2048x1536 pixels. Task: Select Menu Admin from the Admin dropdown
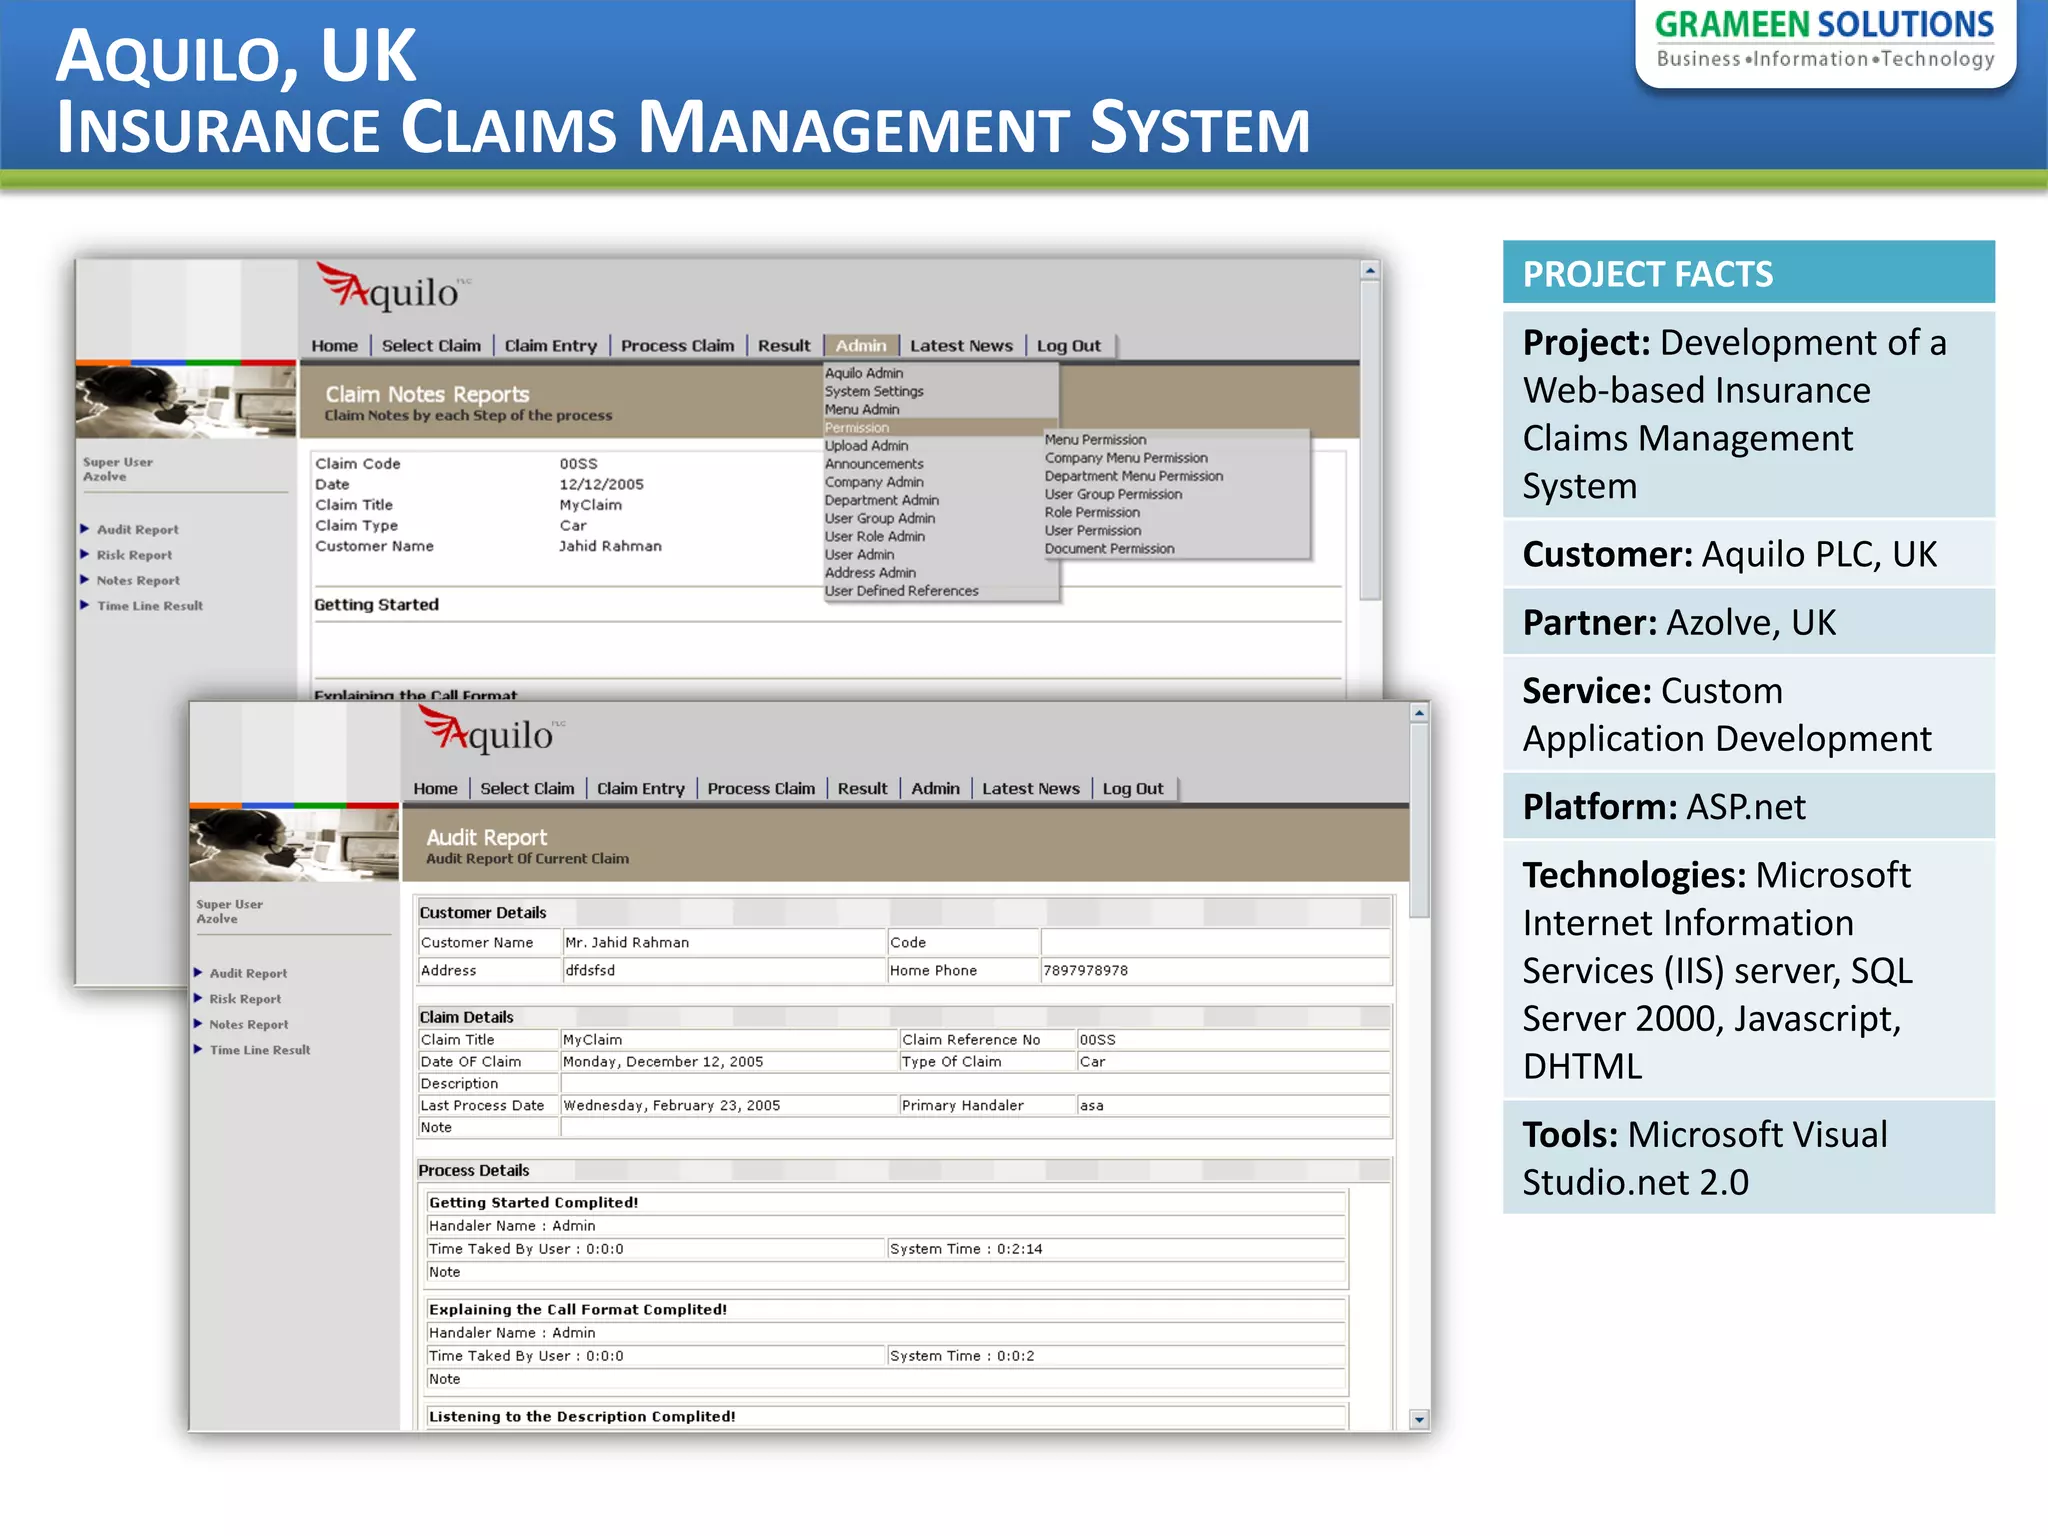pos(862,409)
